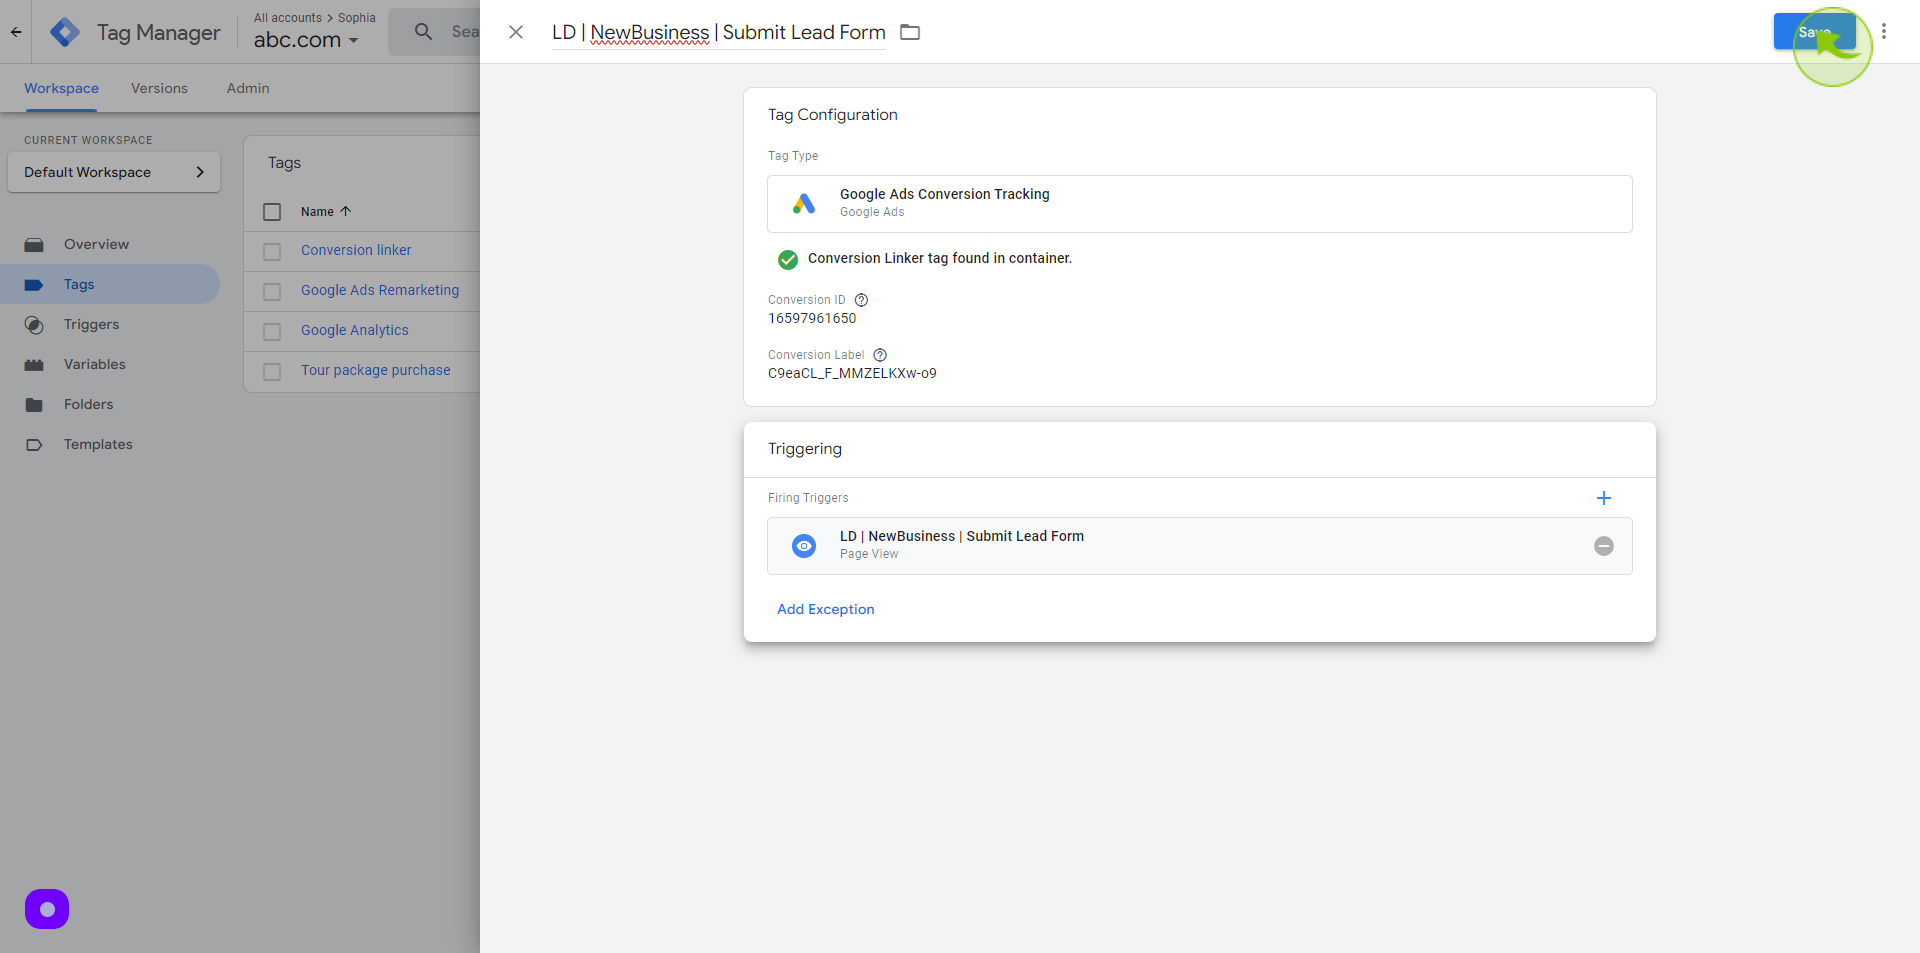Click the Name column header

pyautogui.click(x=317, y=211)
